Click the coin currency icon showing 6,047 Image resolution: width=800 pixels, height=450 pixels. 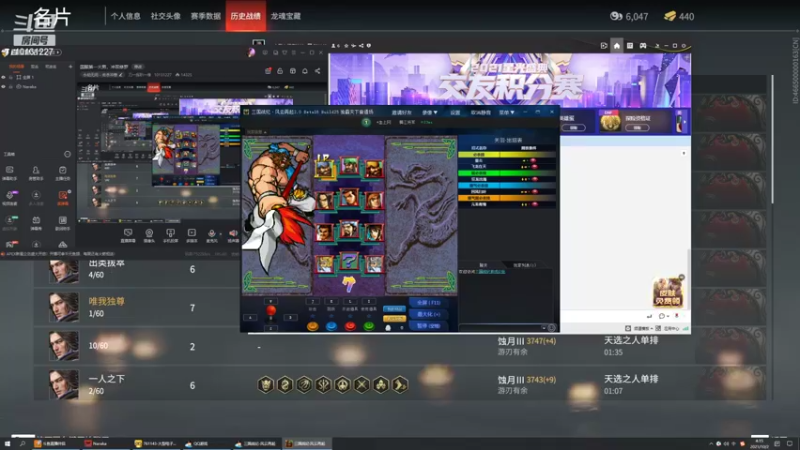(616, 16)
